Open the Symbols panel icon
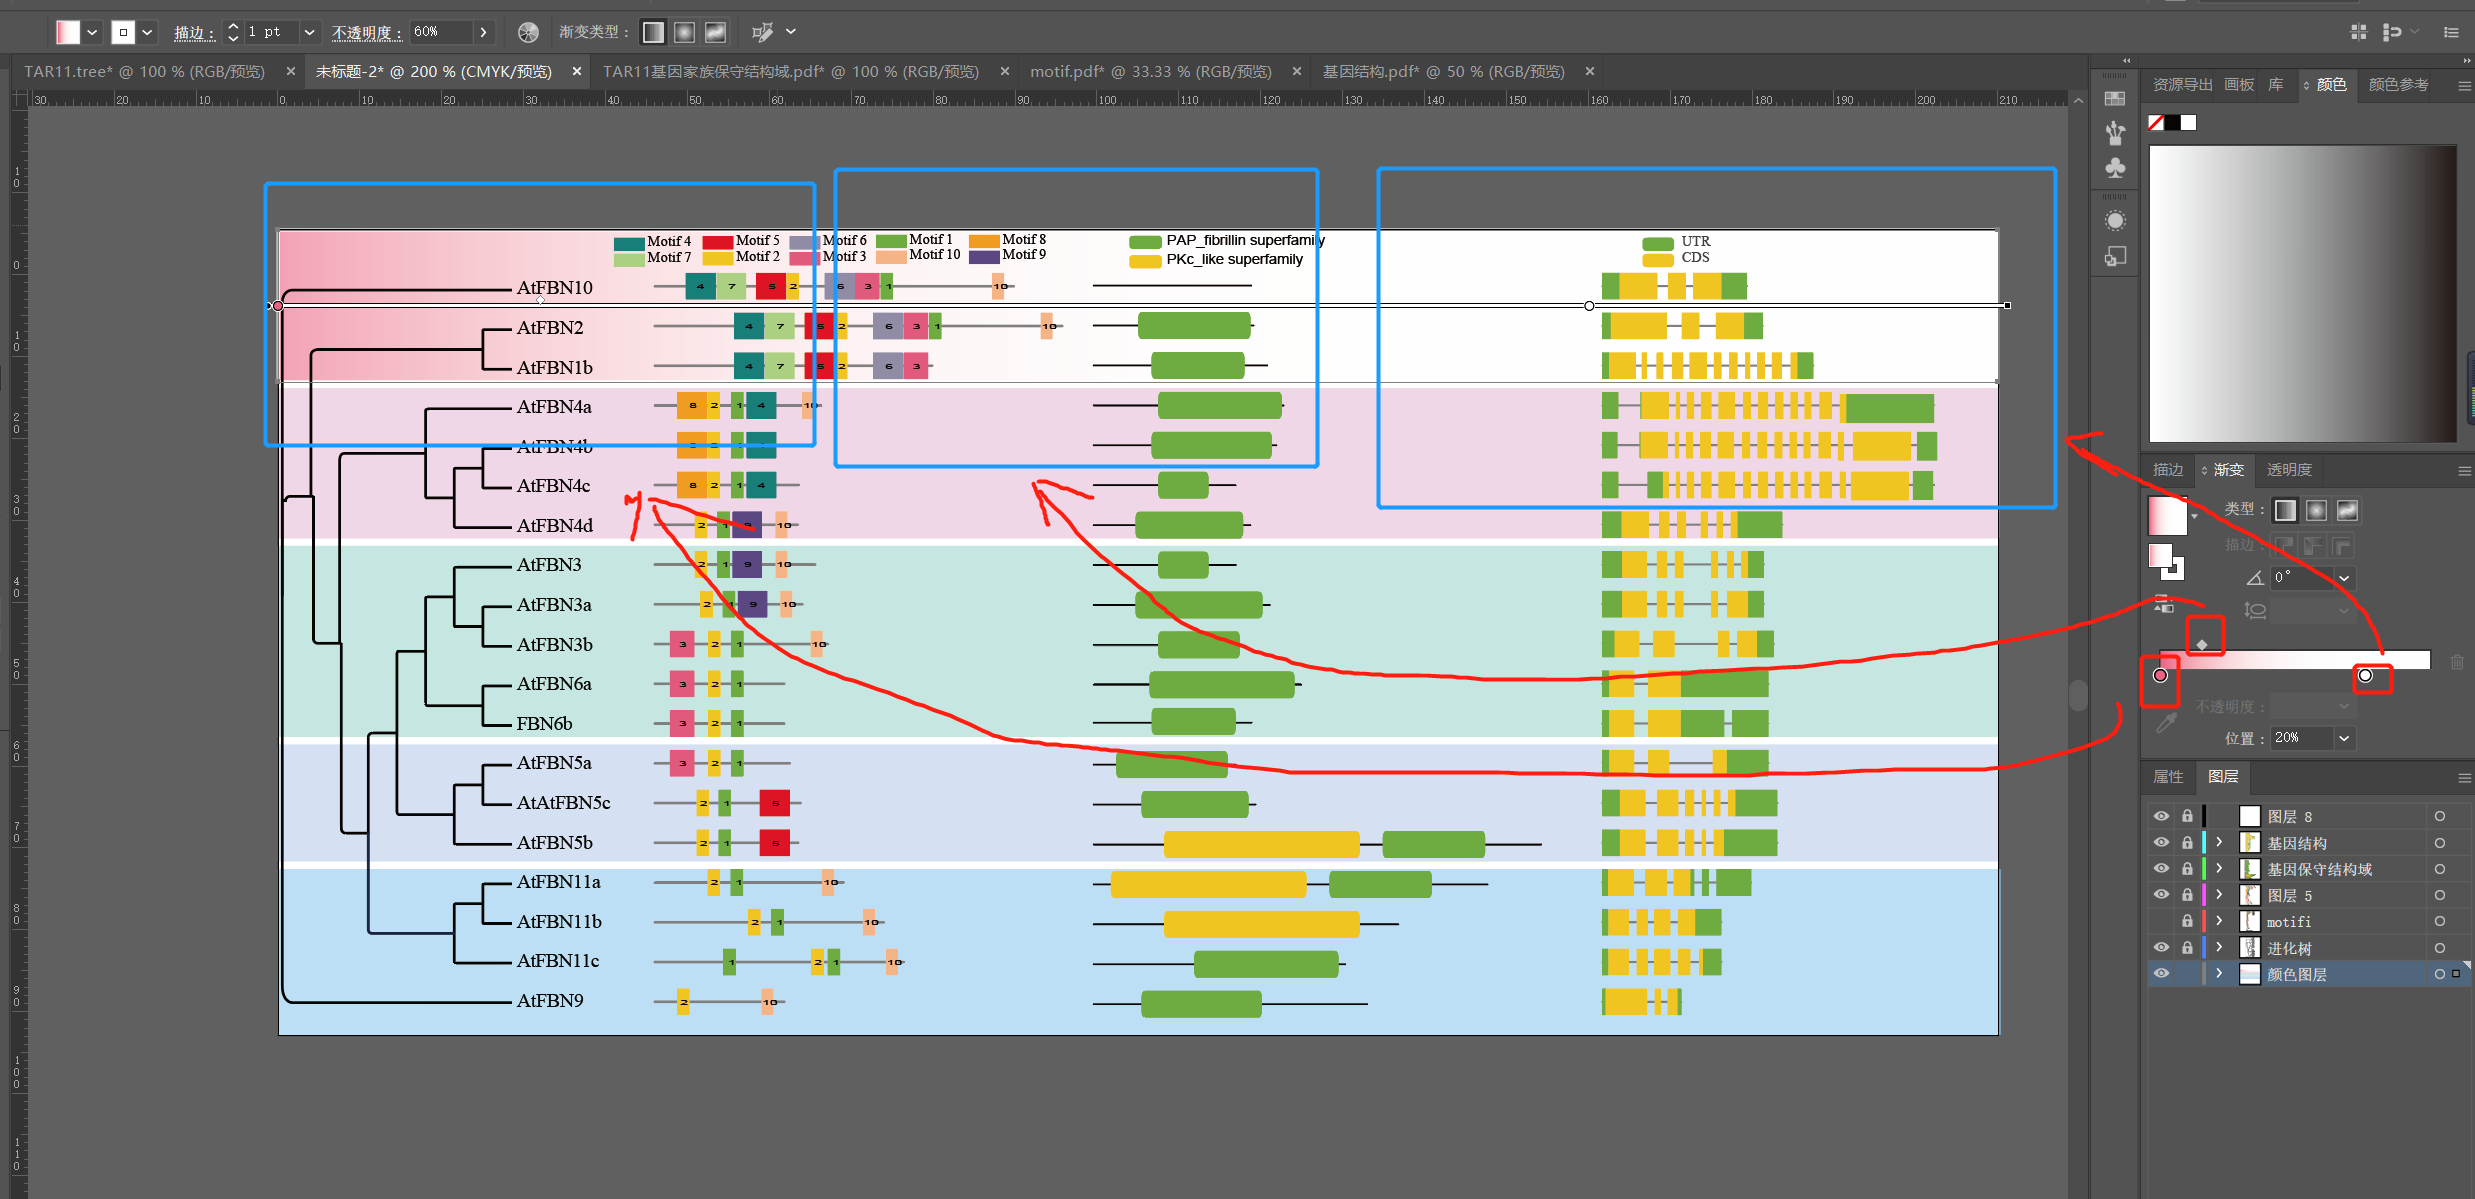Image resolution: width=2475 pixels, height=1199 pixels. pyautogui.click(x=2115, y=168)
